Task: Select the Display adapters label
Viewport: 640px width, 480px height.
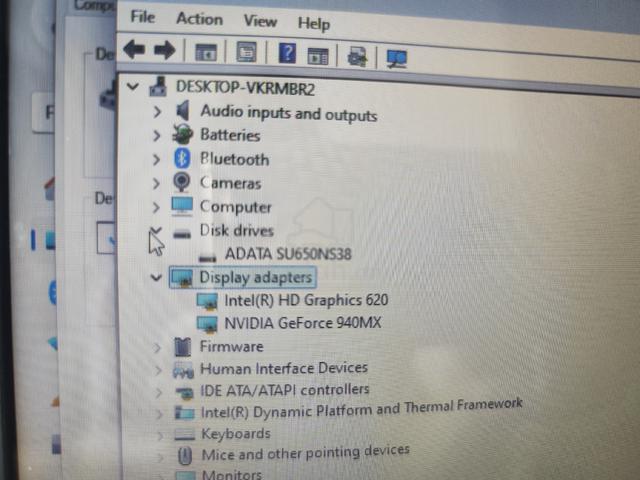Action: (256, 278)
